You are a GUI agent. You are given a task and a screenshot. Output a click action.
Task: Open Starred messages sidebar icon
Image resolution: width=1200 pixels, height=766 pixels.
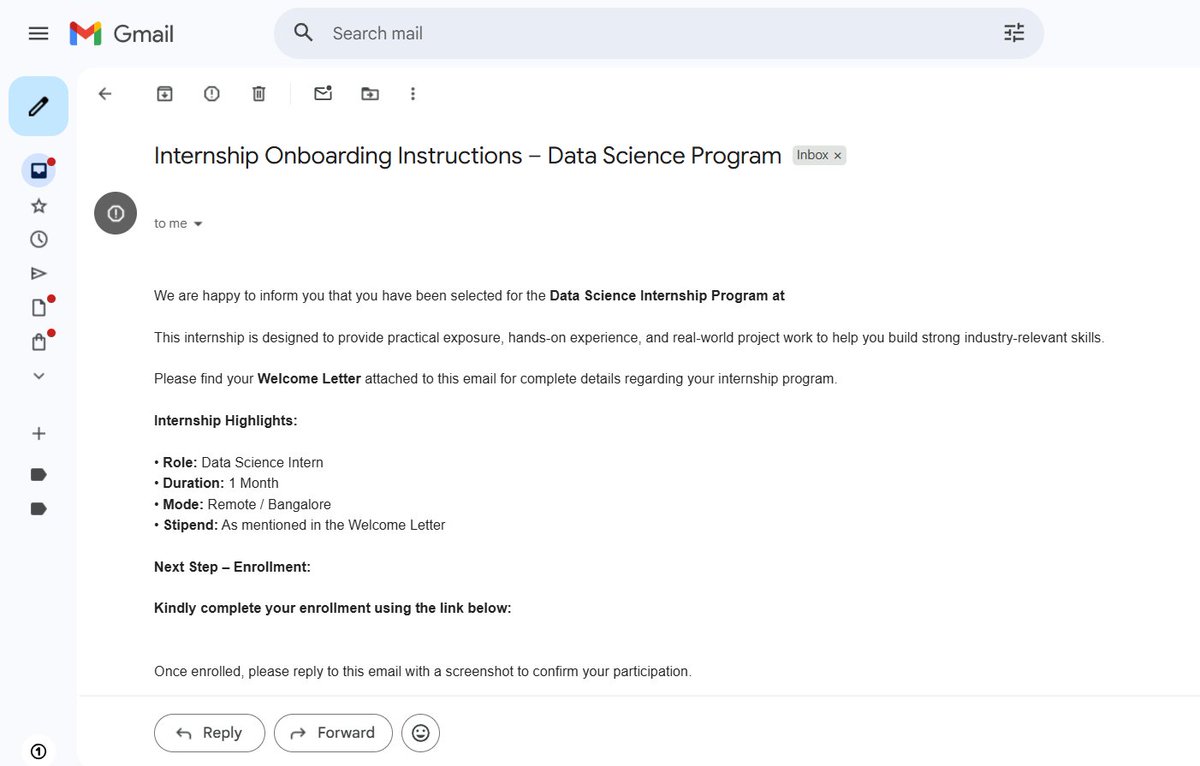tap(38, 206)
